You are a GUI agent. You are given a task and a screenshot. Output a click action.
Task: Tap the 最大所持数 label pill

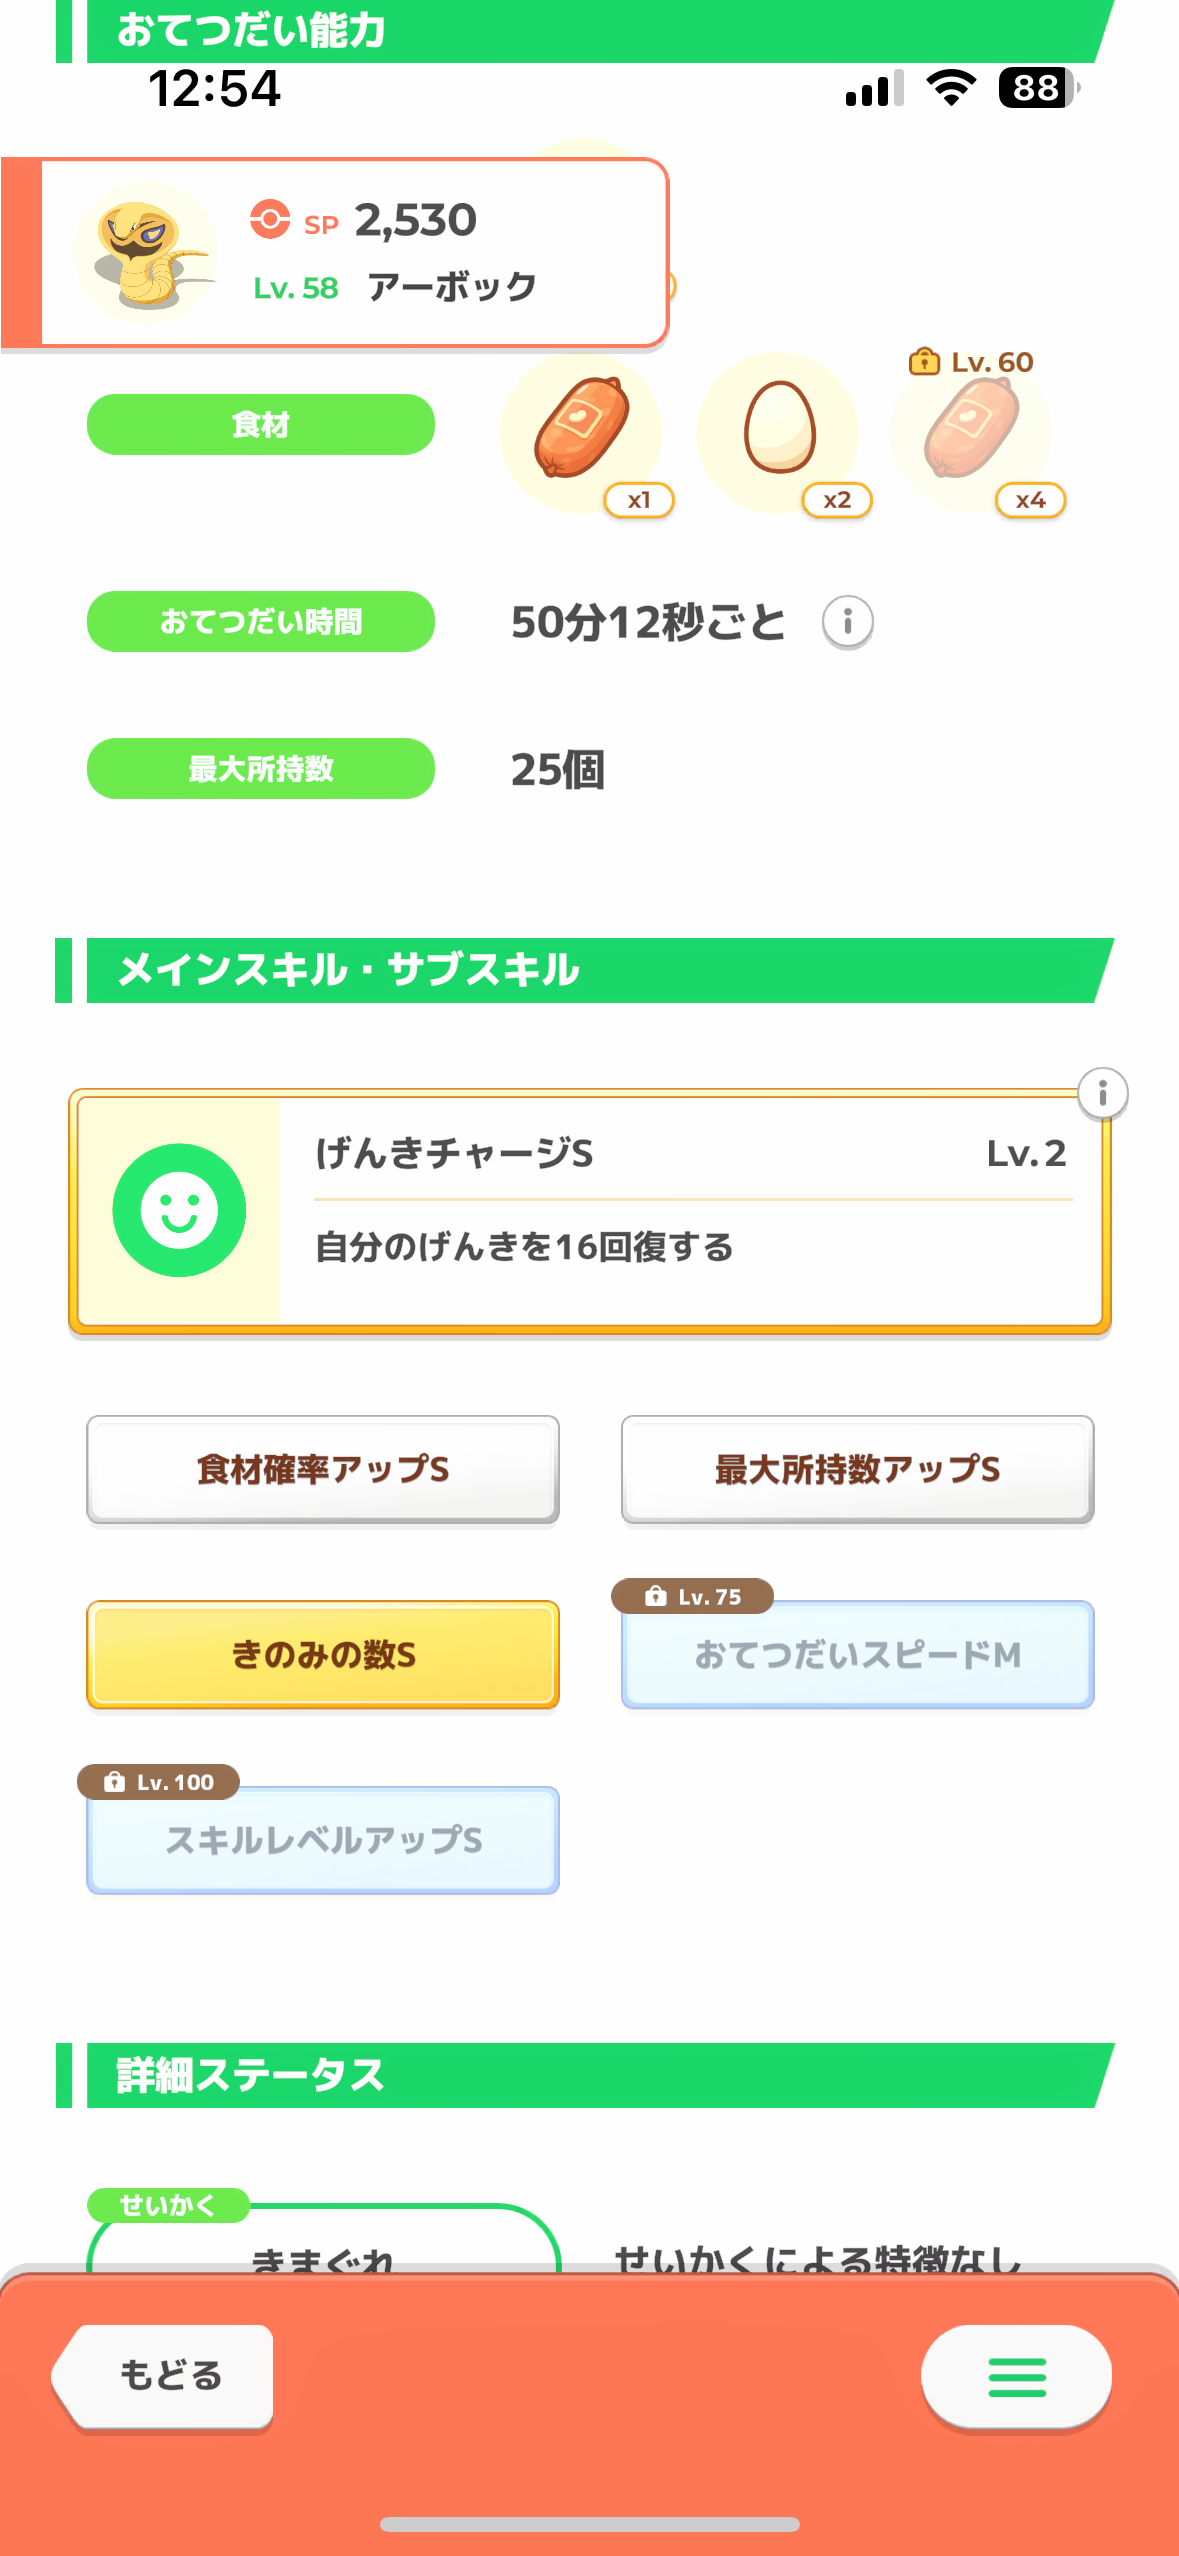coord(261,768)
